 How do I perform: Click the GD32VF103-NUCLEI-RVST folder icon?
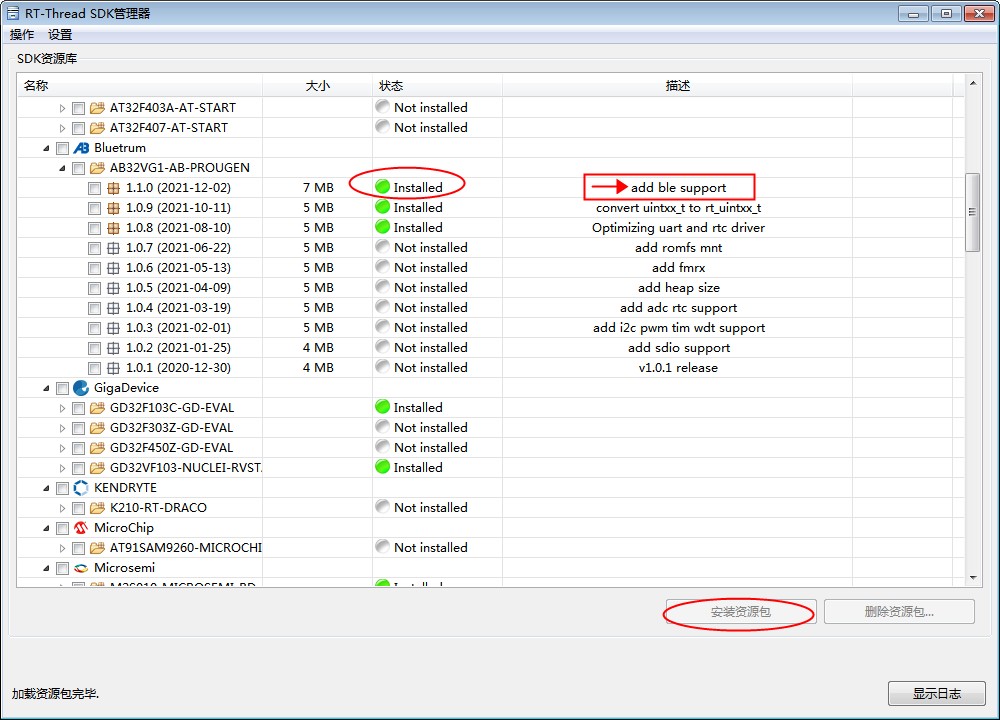tap(97, 467)
